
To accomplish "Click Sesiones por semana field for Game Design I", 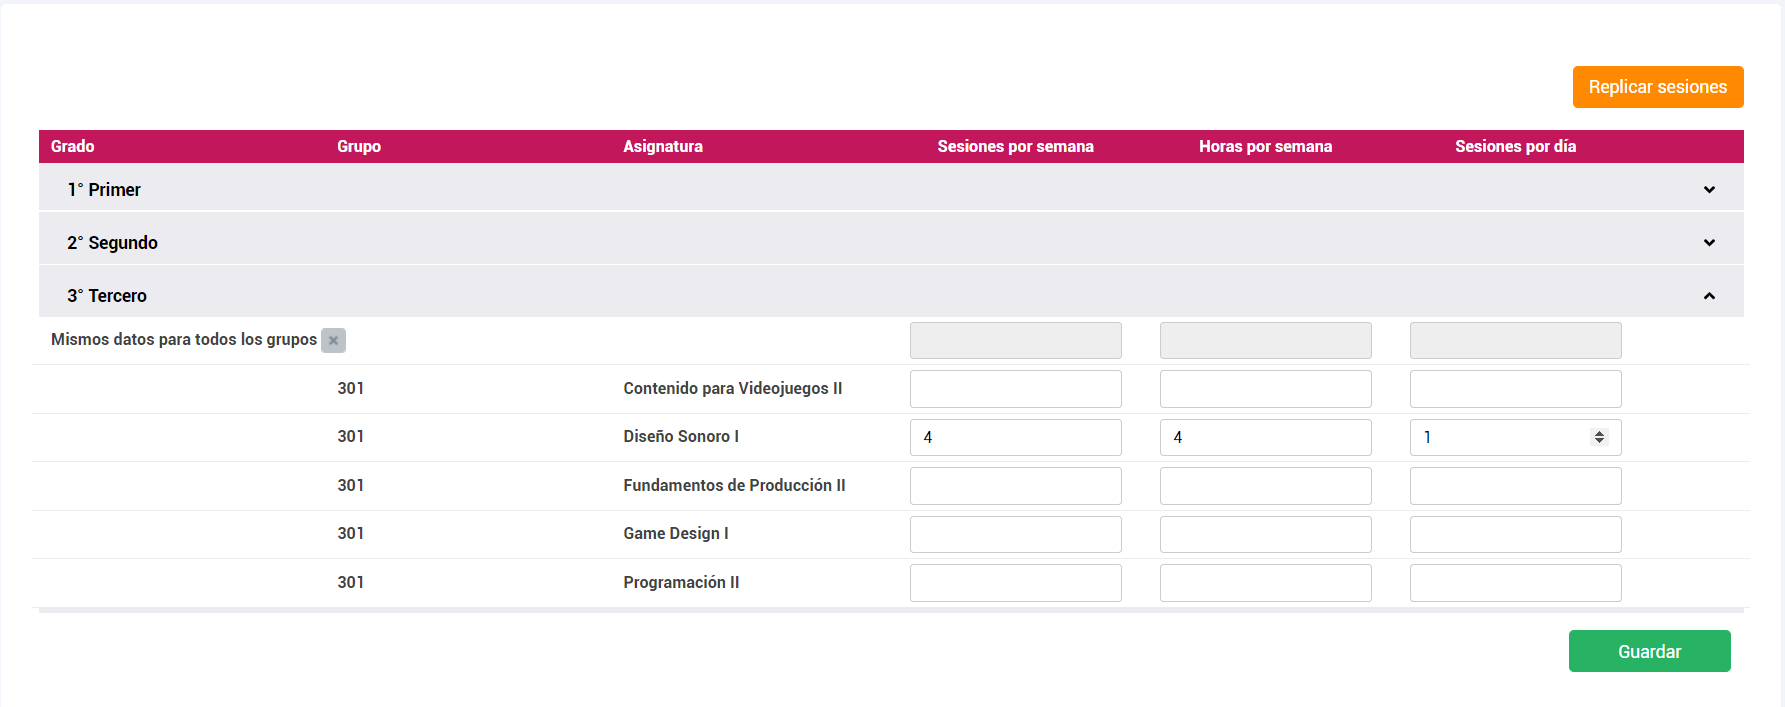I will point(1015,534).
